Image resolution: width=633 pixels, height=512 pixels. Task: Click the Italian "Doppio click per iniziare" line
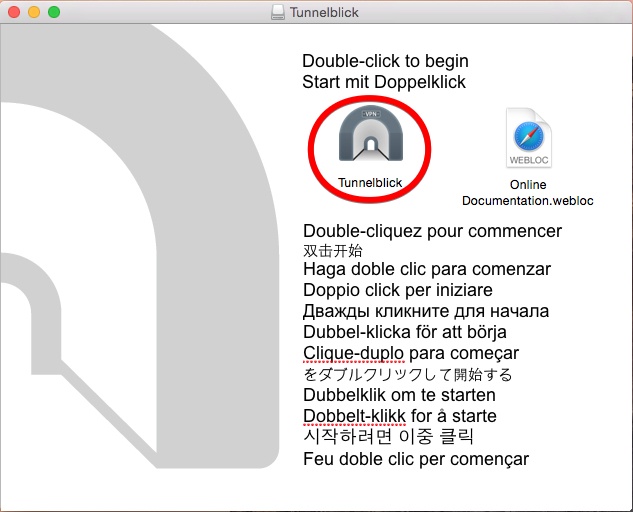pyautogui.click(x=398, y=290)
